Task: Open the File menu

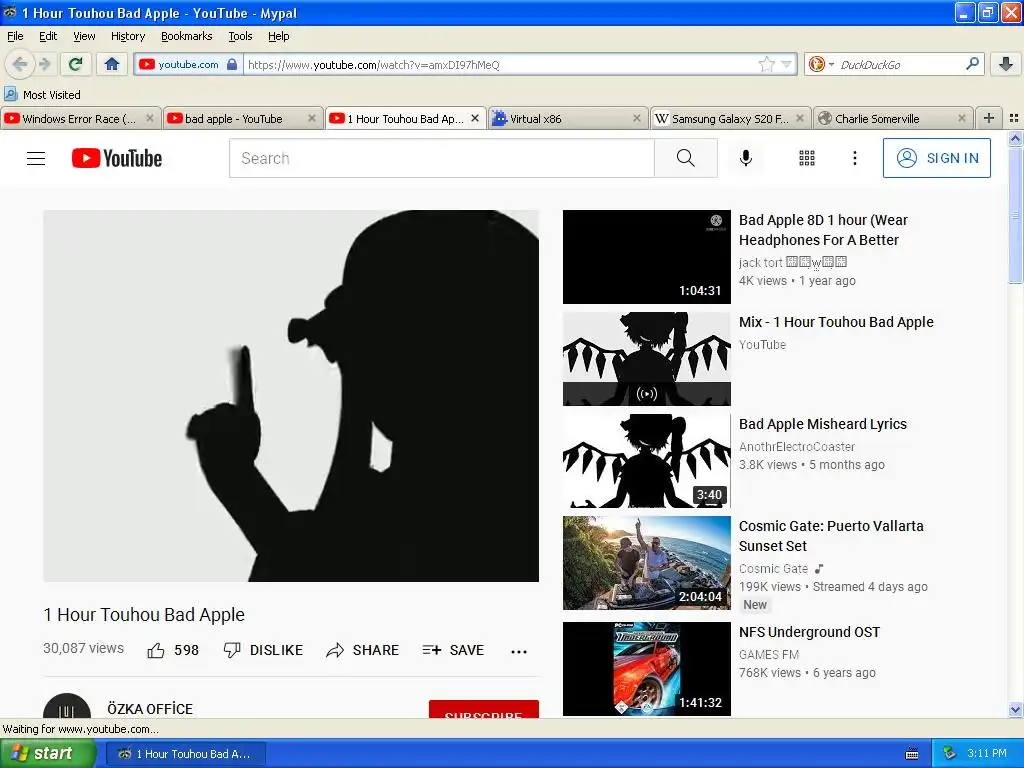Action: [15, 36]
